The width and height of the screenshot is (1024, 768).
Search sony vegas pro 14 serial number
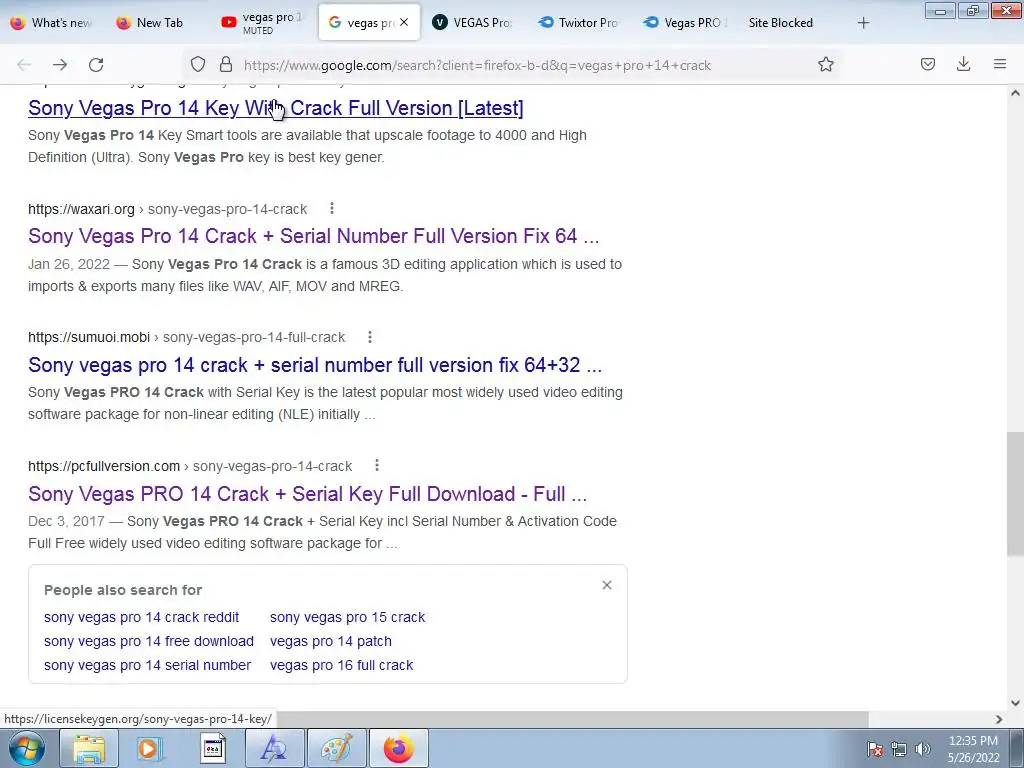(x=148, y=665)
